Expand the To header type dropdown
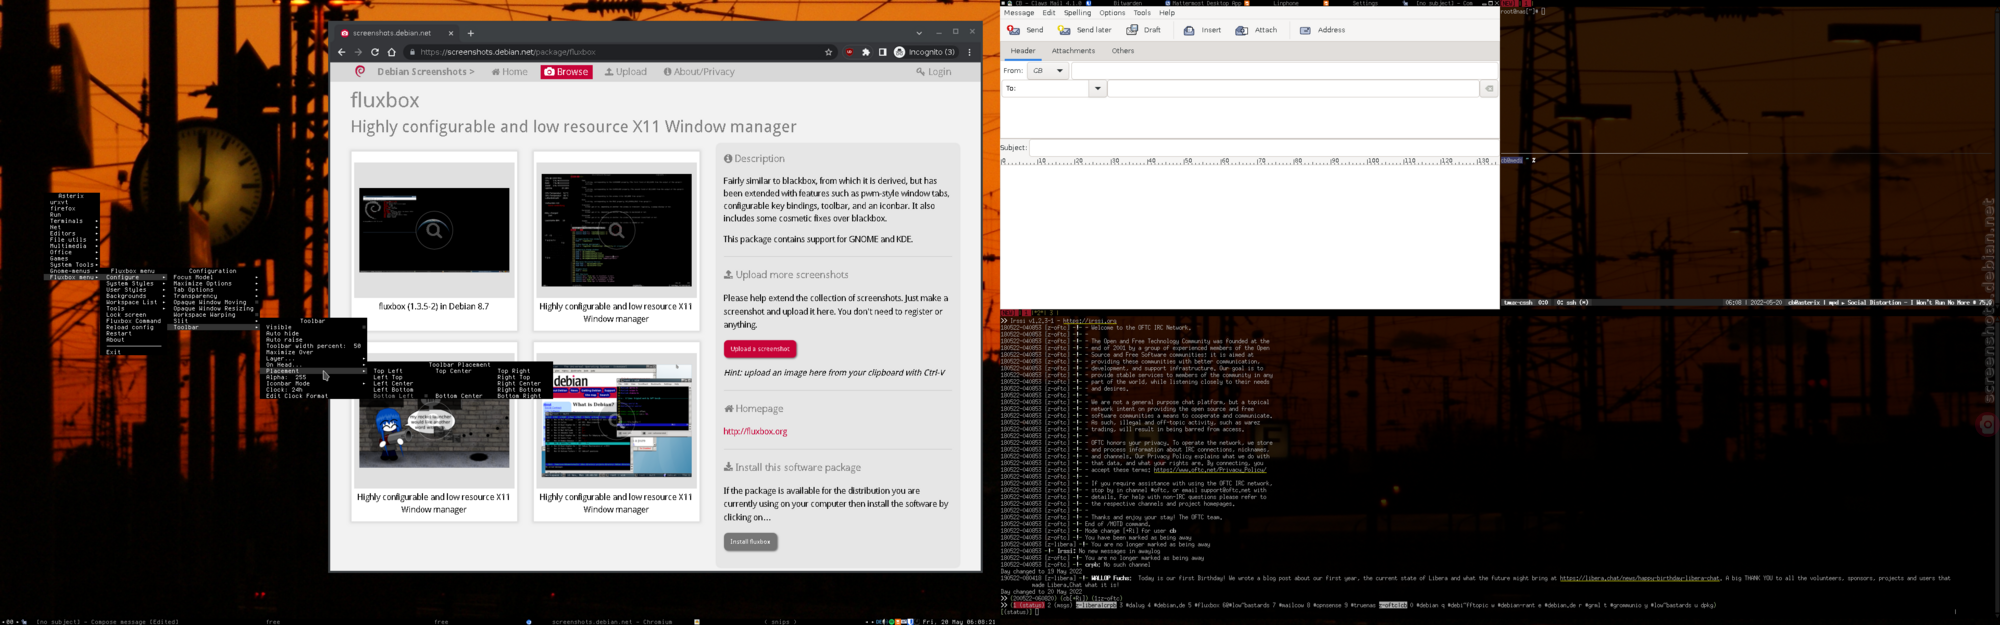The image size is (2000, 625). (1097, 89)
